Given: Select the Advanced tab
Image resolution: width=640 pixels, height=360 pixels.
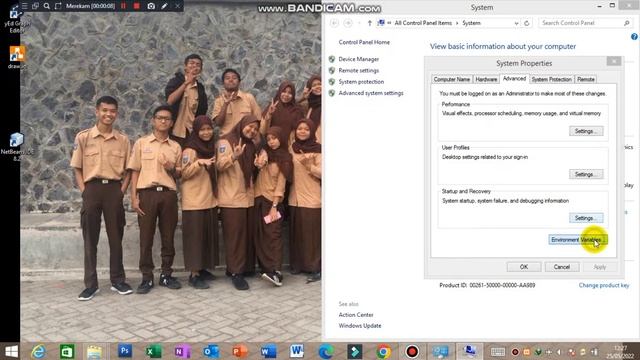Looking at the screenshot, I should click(x=514, y=78).
